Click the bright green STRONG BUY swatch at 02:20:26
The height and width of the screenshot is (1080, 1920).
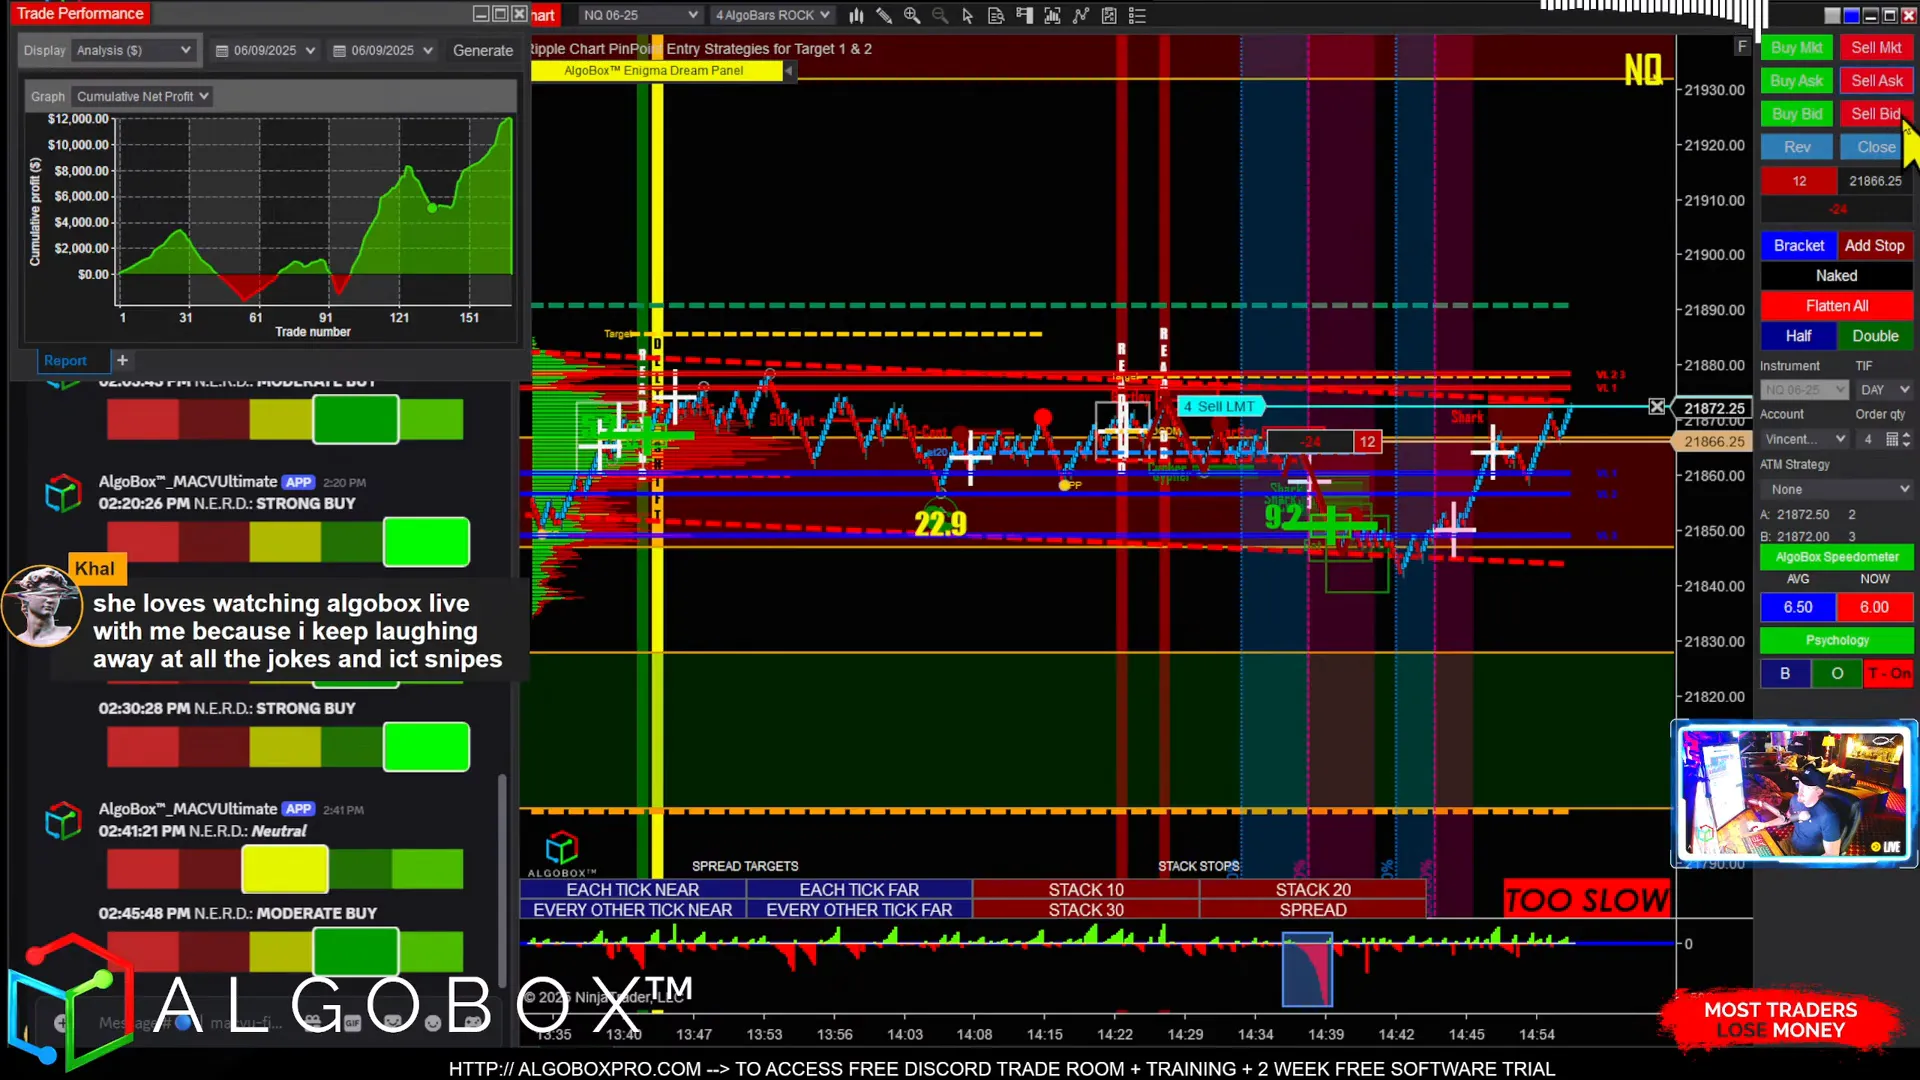click(x=426, y=542)
